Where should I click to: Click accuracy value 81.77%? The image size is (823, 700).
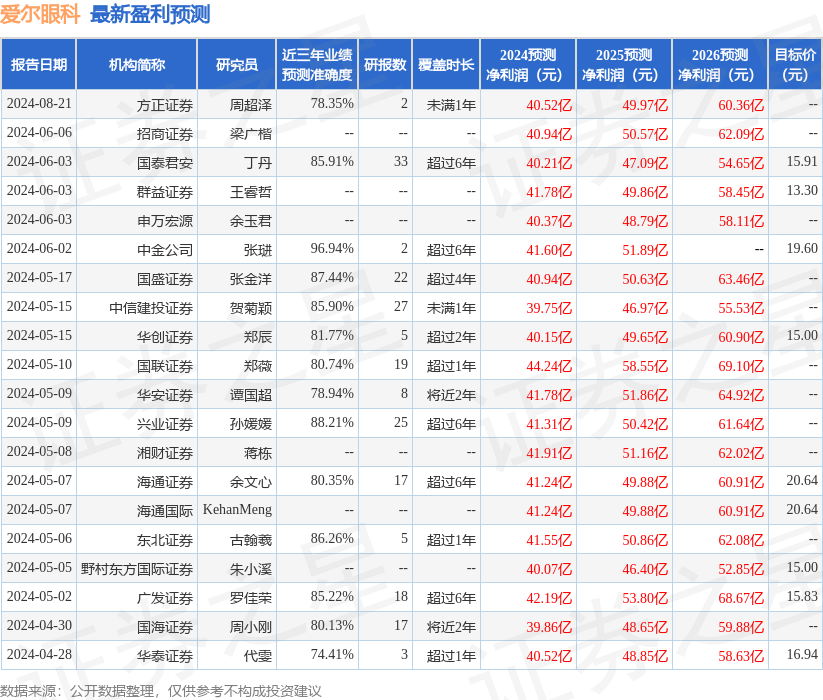[x=332, y=336]
